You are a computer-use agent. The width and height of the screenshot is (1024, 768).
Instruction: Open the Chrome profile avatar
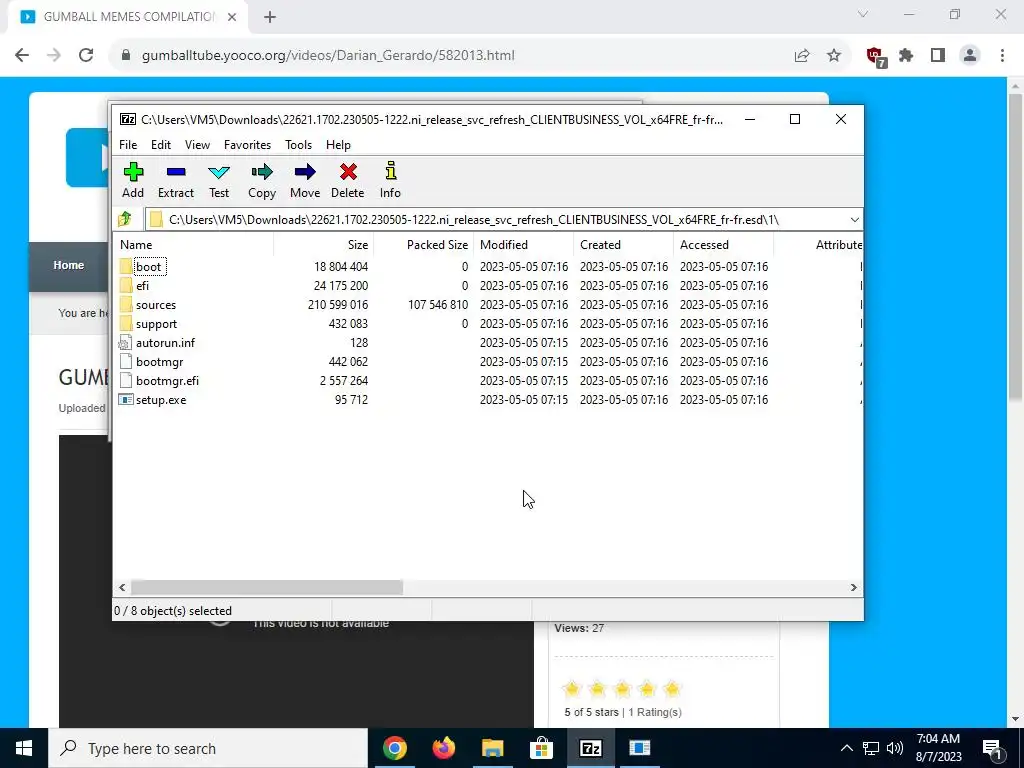tap(970, 56)
